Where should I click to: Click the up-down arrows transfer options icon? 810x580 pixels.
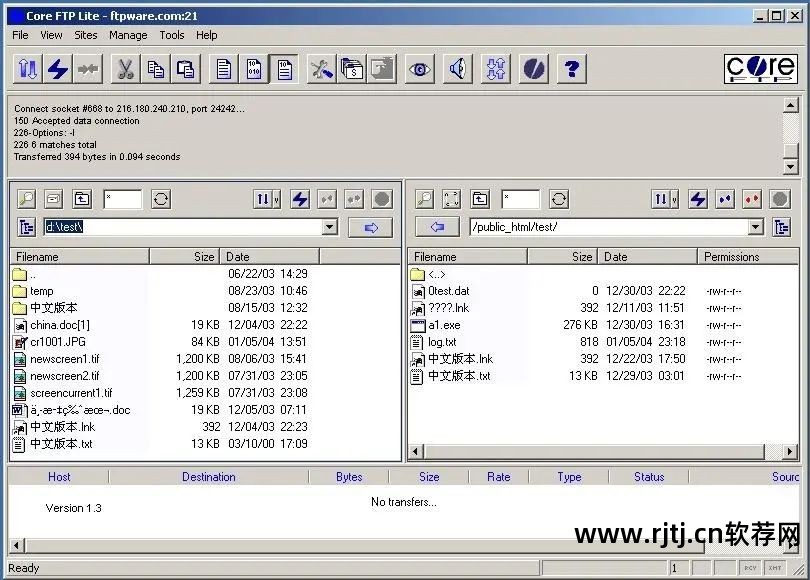(496, 69)
